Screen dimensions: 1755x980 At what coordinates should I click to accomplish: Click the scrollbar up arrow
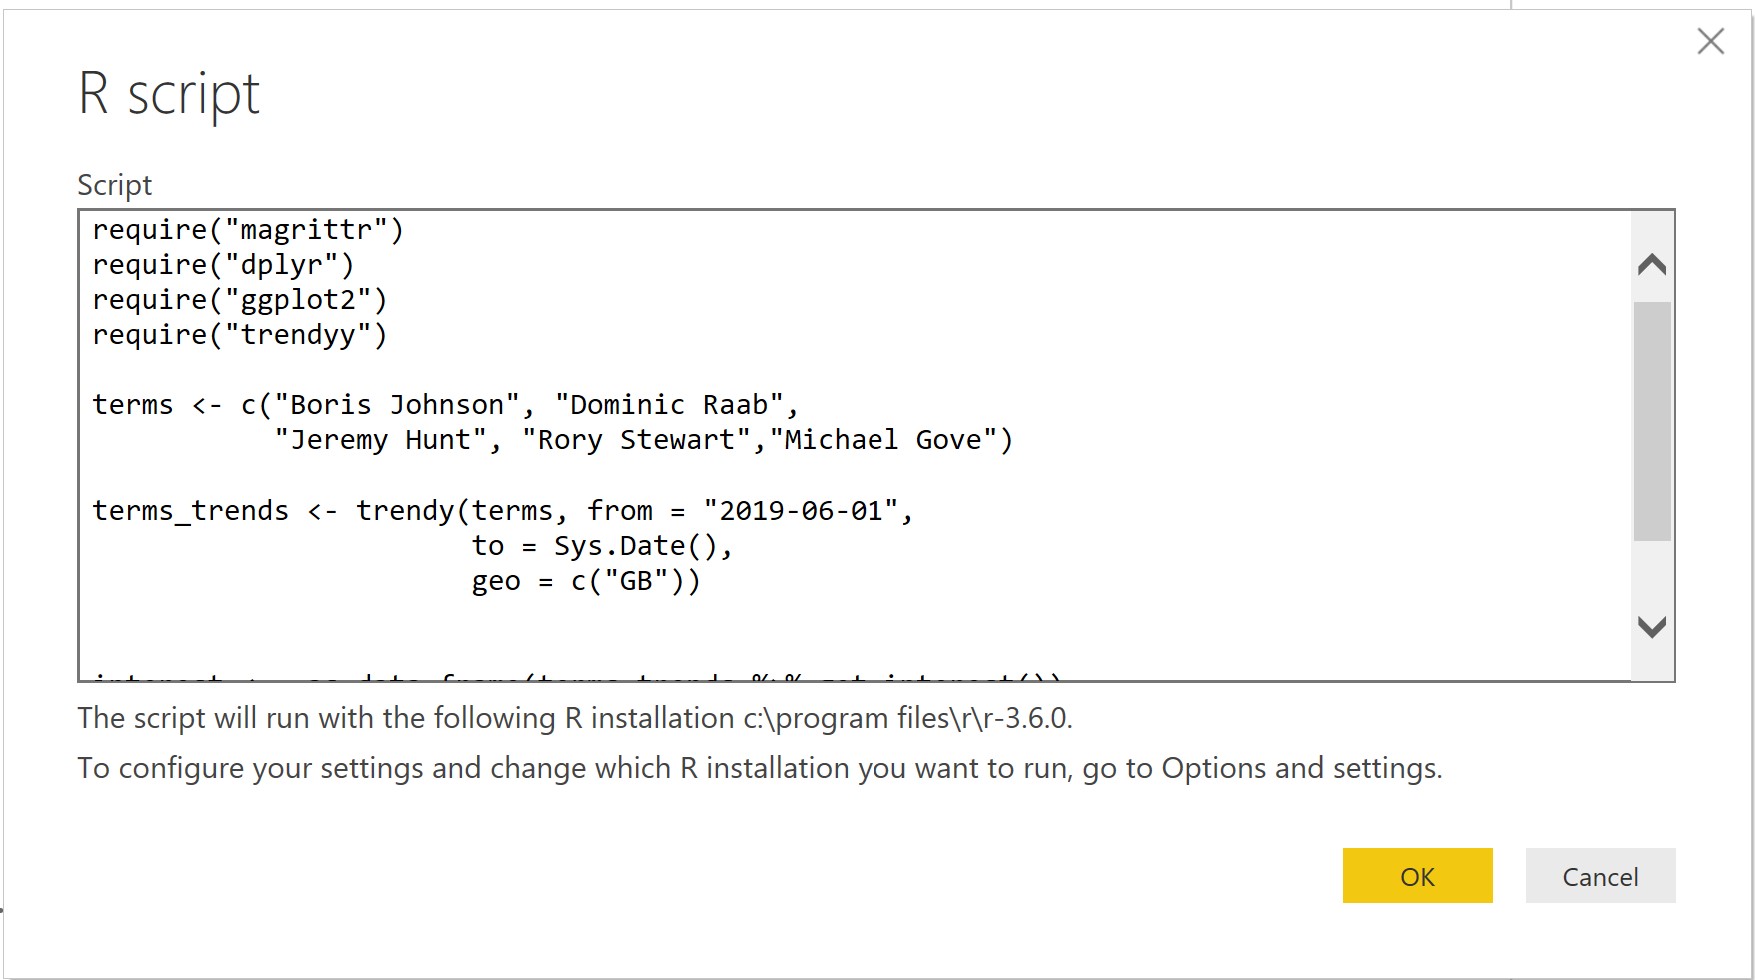[1652, 264]
